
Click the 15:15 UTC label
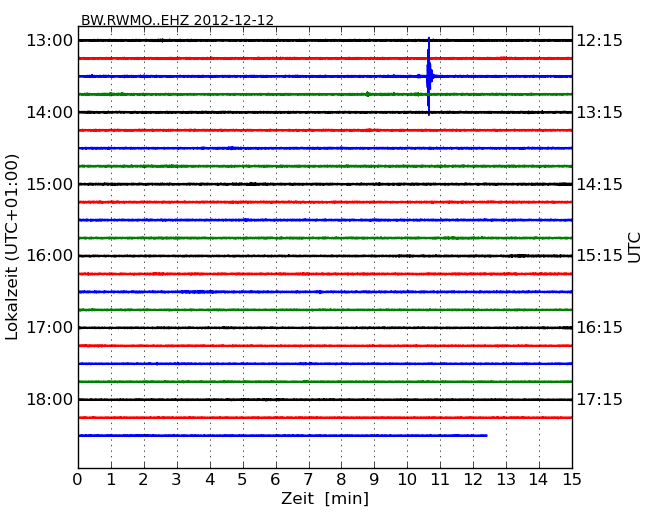600,255
